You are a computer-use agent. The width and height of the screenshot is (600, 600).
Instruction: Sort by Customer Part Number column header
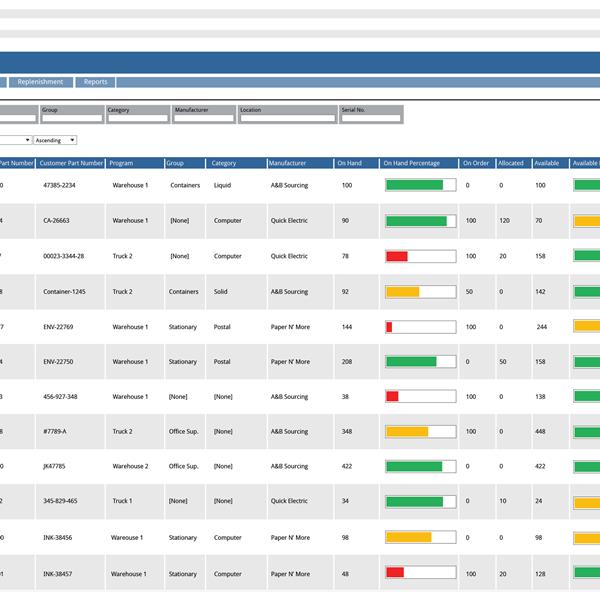click(71, 163)
